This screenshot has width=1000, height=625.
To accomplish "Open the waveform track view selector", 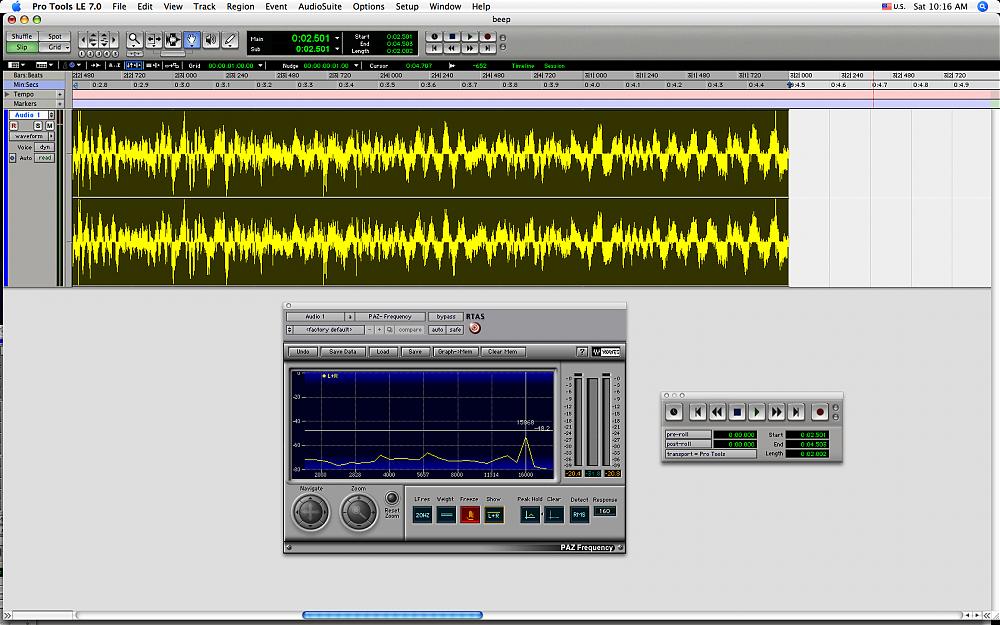I will (x=33, y=136).
